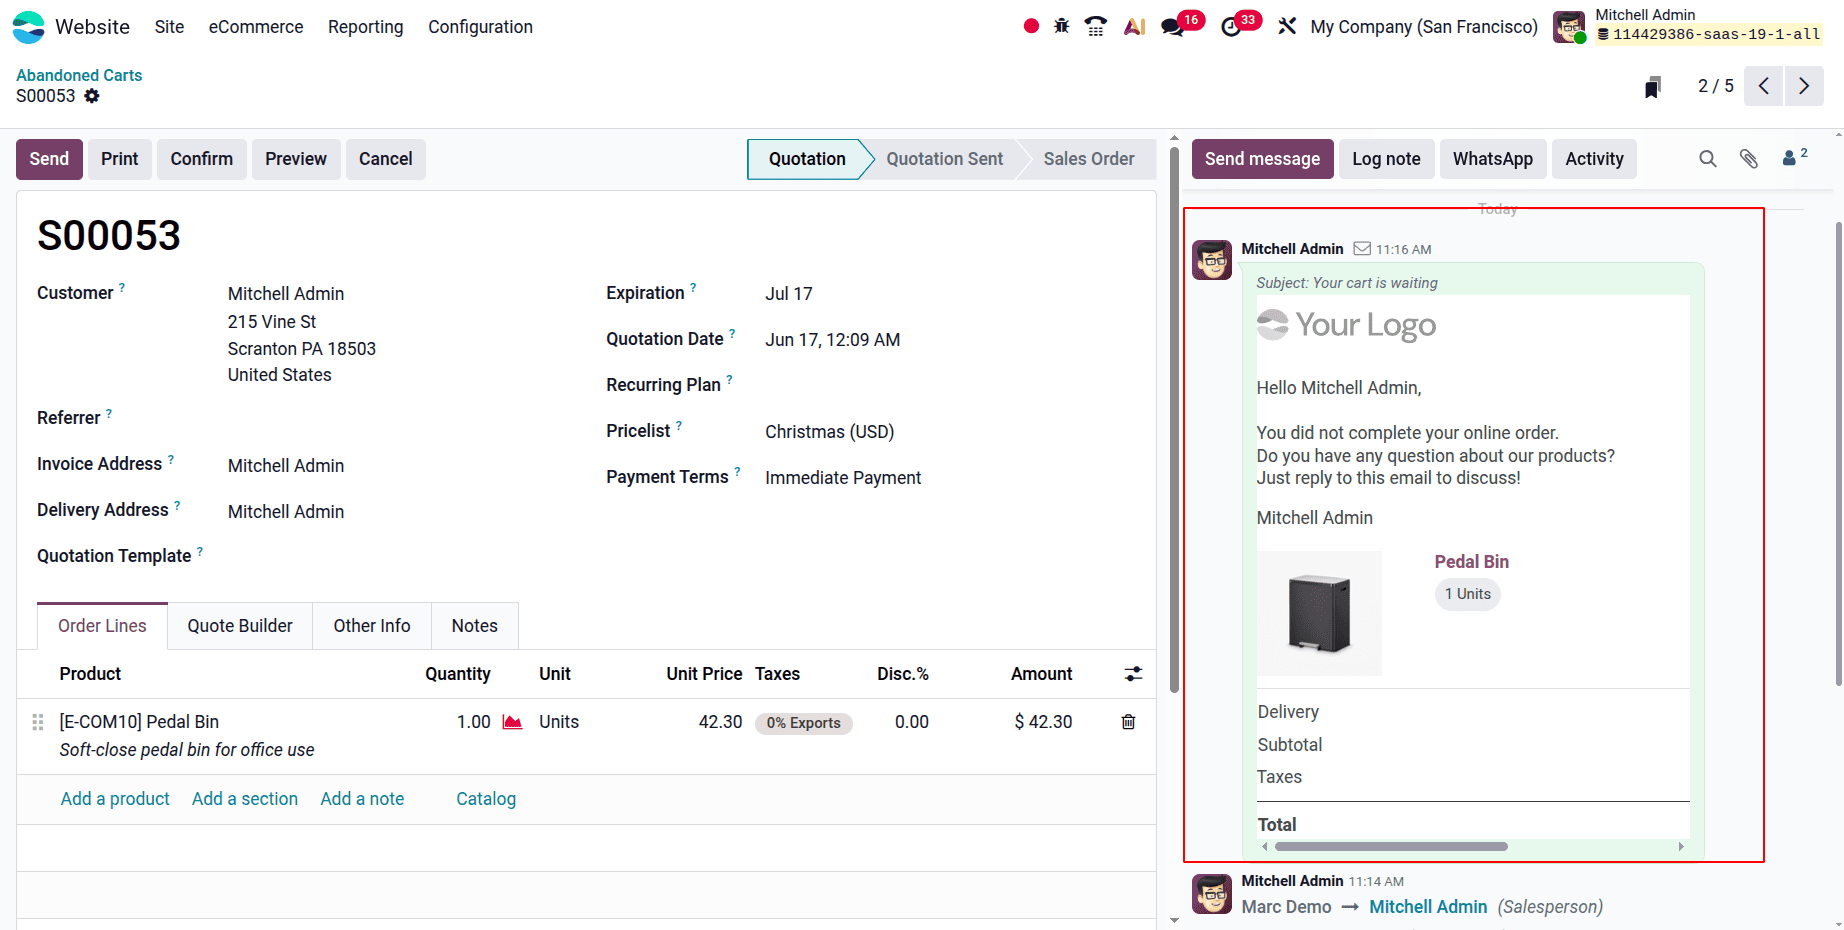Image resolution: width=1844 pixels, height=930 pixels.
Task: Click Add a section link
Action: 245,799
